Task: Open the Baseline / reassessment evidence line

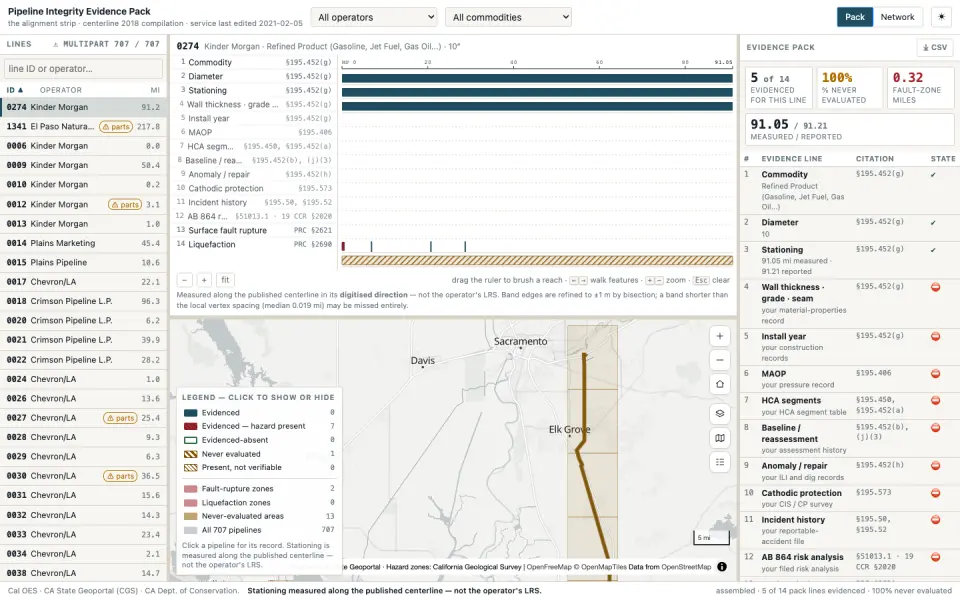Action: (850, 438)
